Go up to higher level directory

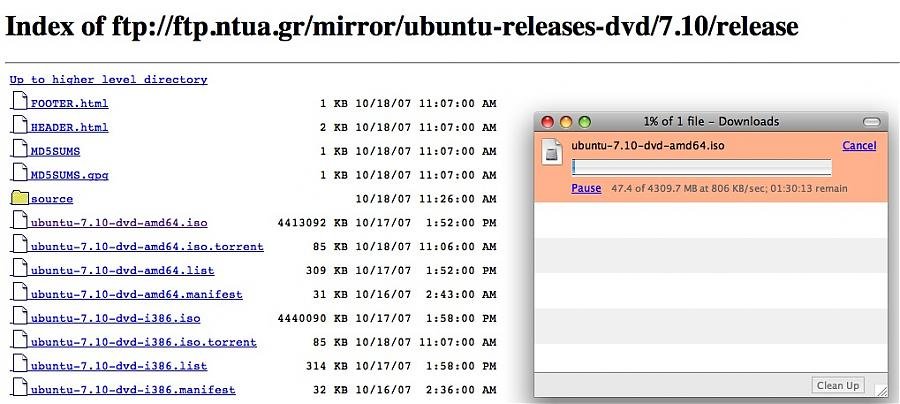click(x=108, y=79)
